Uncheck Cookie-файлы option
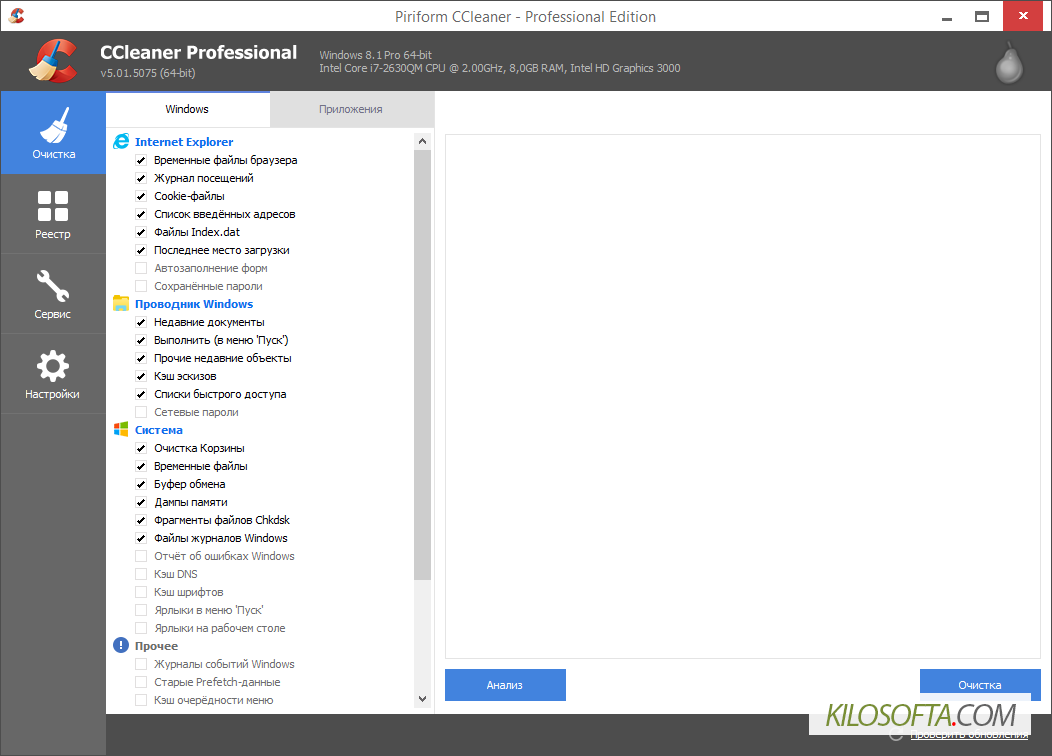Viewport: 1052px width, 756px height. [141, 196]
